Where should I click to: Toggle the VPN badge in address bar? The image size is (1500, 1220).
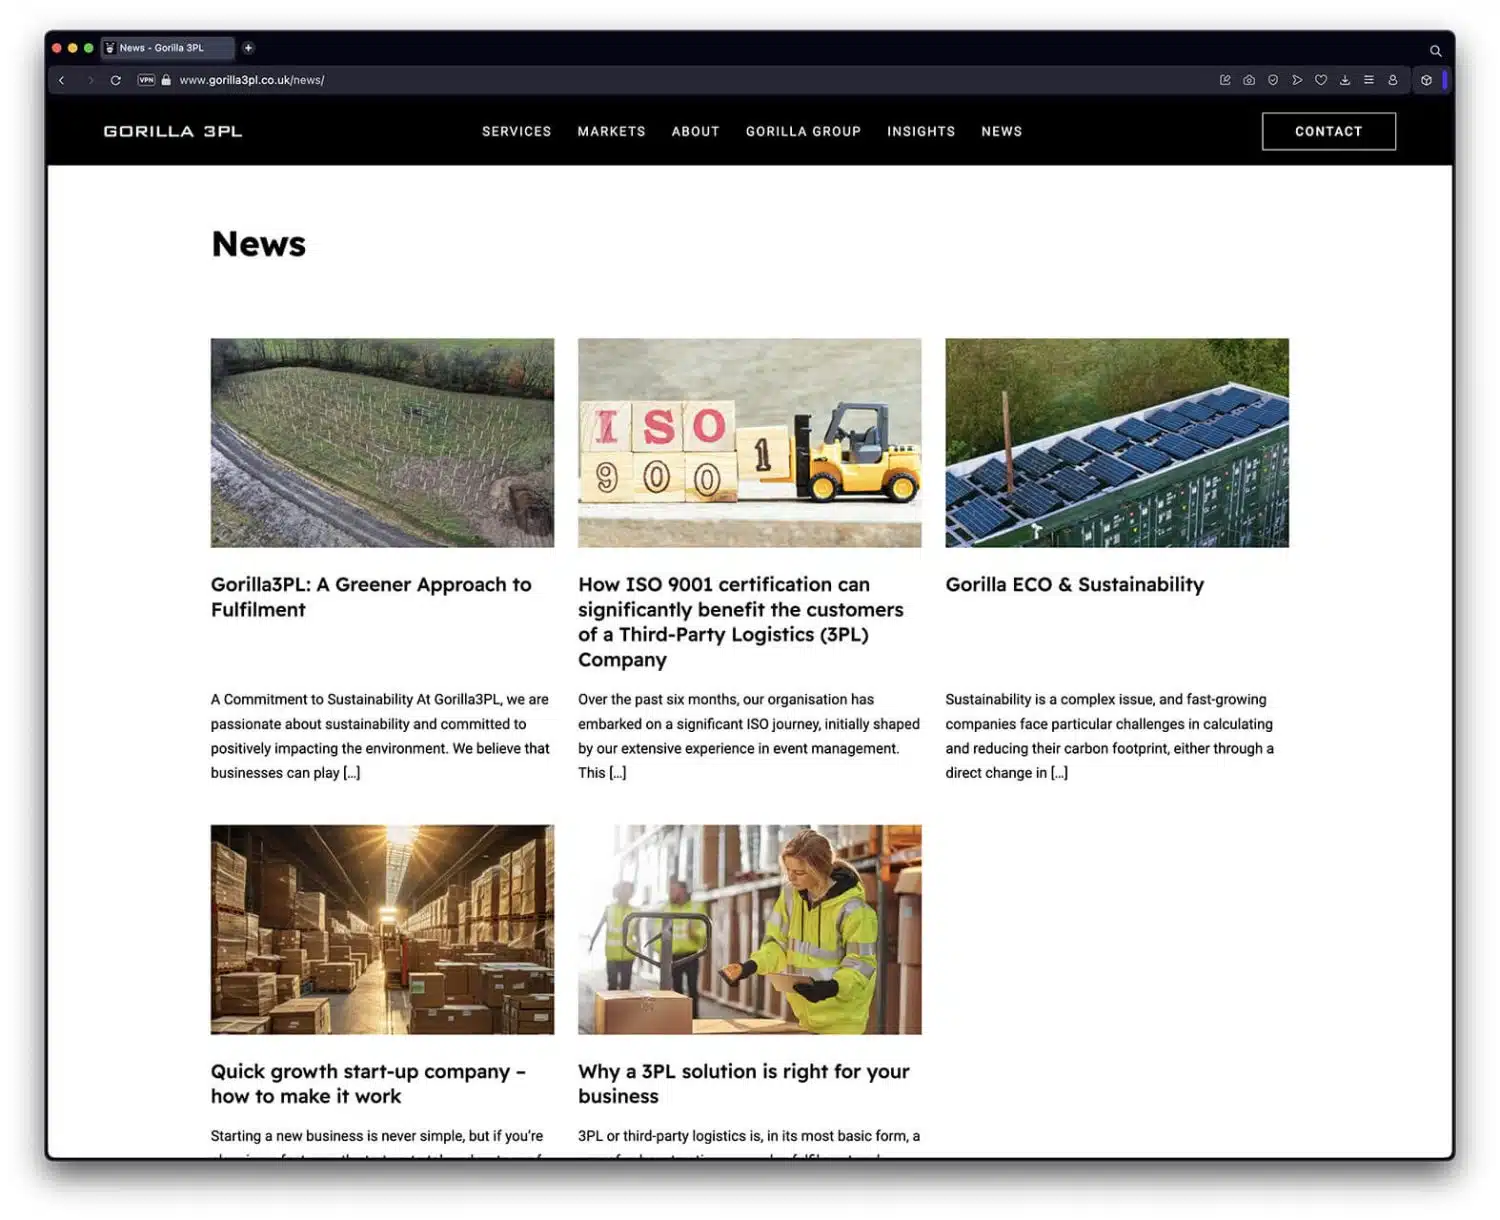tap(146, 80)
